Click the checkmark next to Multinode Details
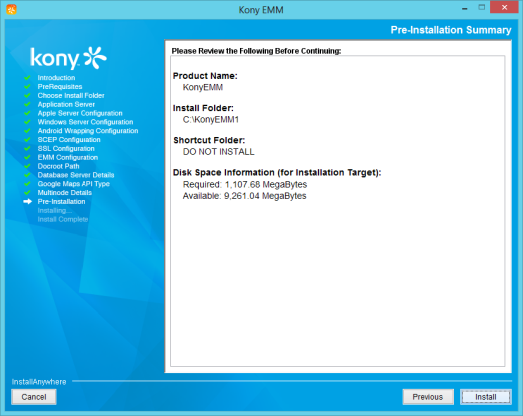523x416 pixels. (27, 192)
